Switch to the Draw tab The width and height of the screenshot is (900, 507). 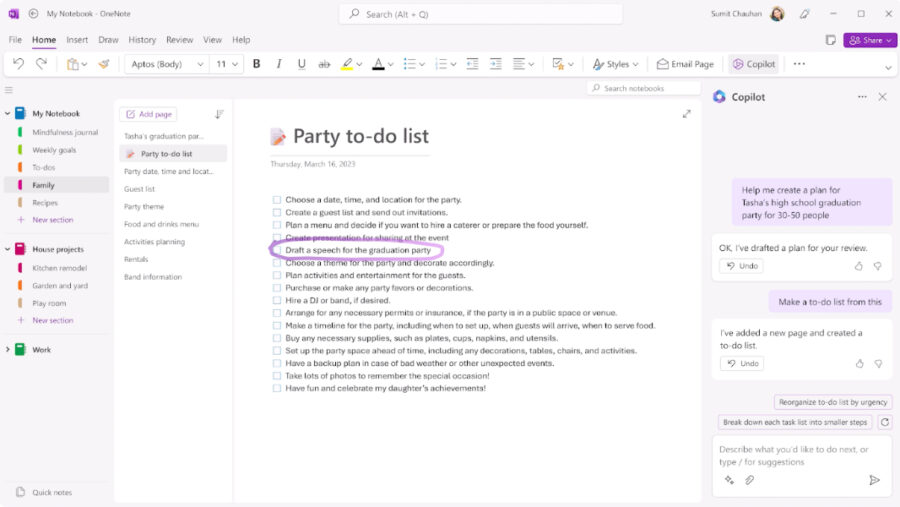[x=108, y=40]
